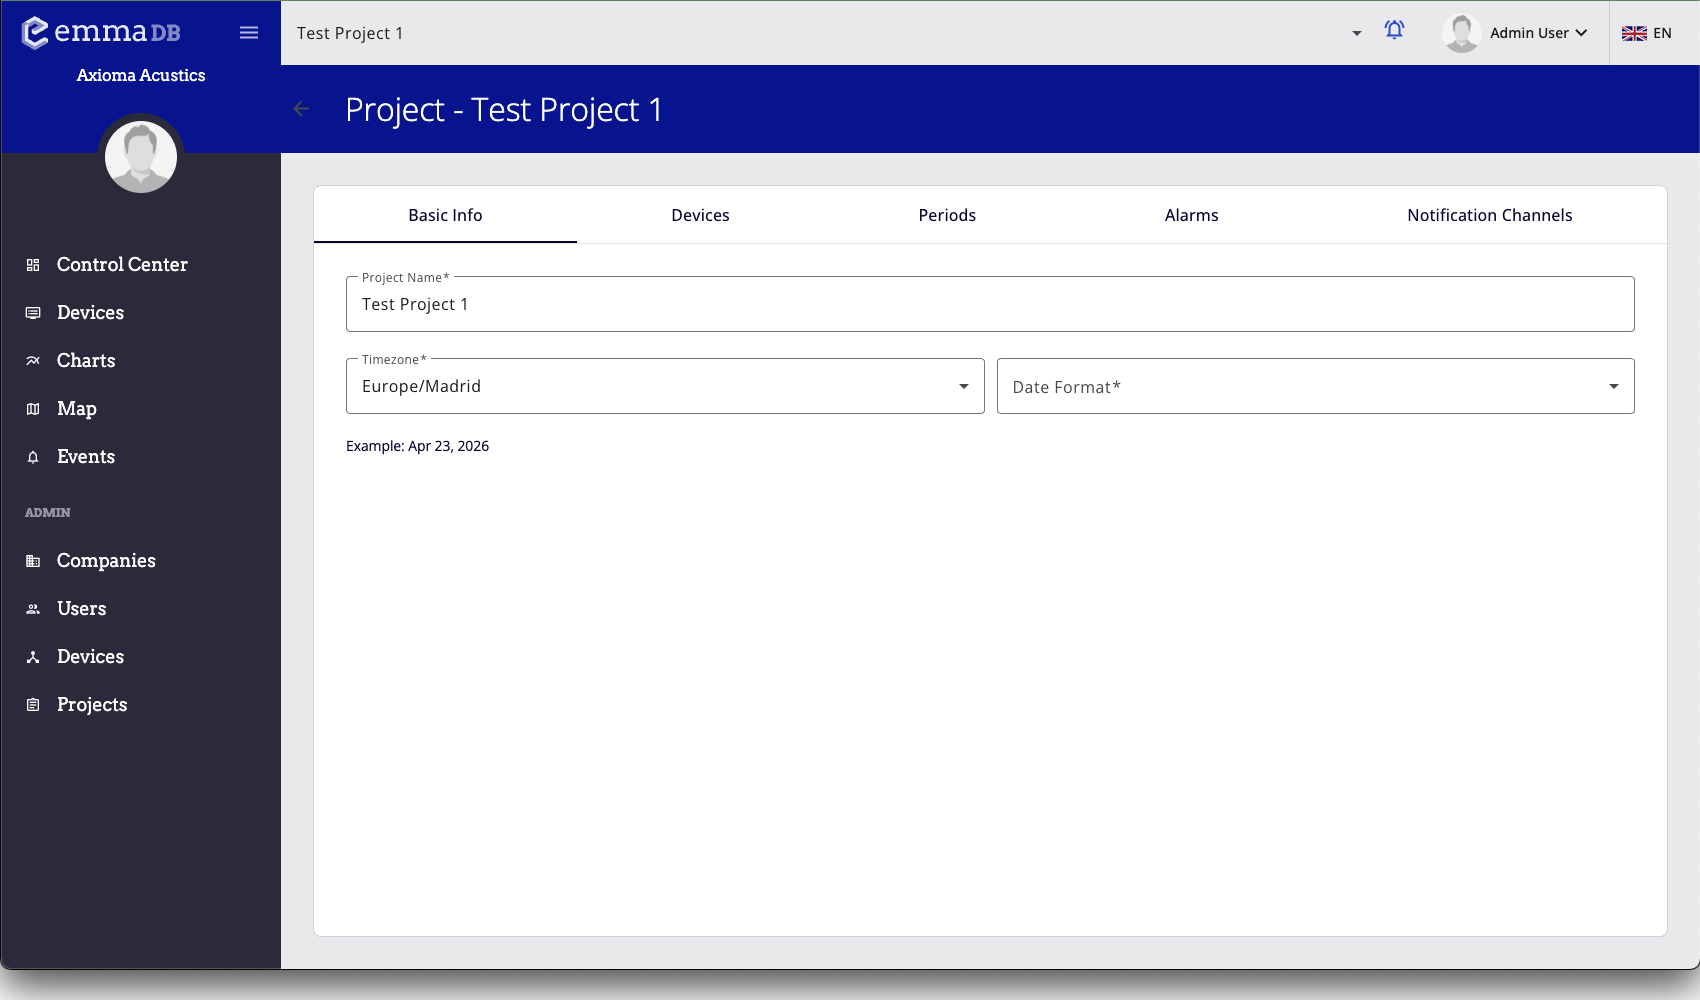Select Devices in the sidebar navigation
The height and width of the screenshot is (1000, 1700).
[x=90, y=312]
